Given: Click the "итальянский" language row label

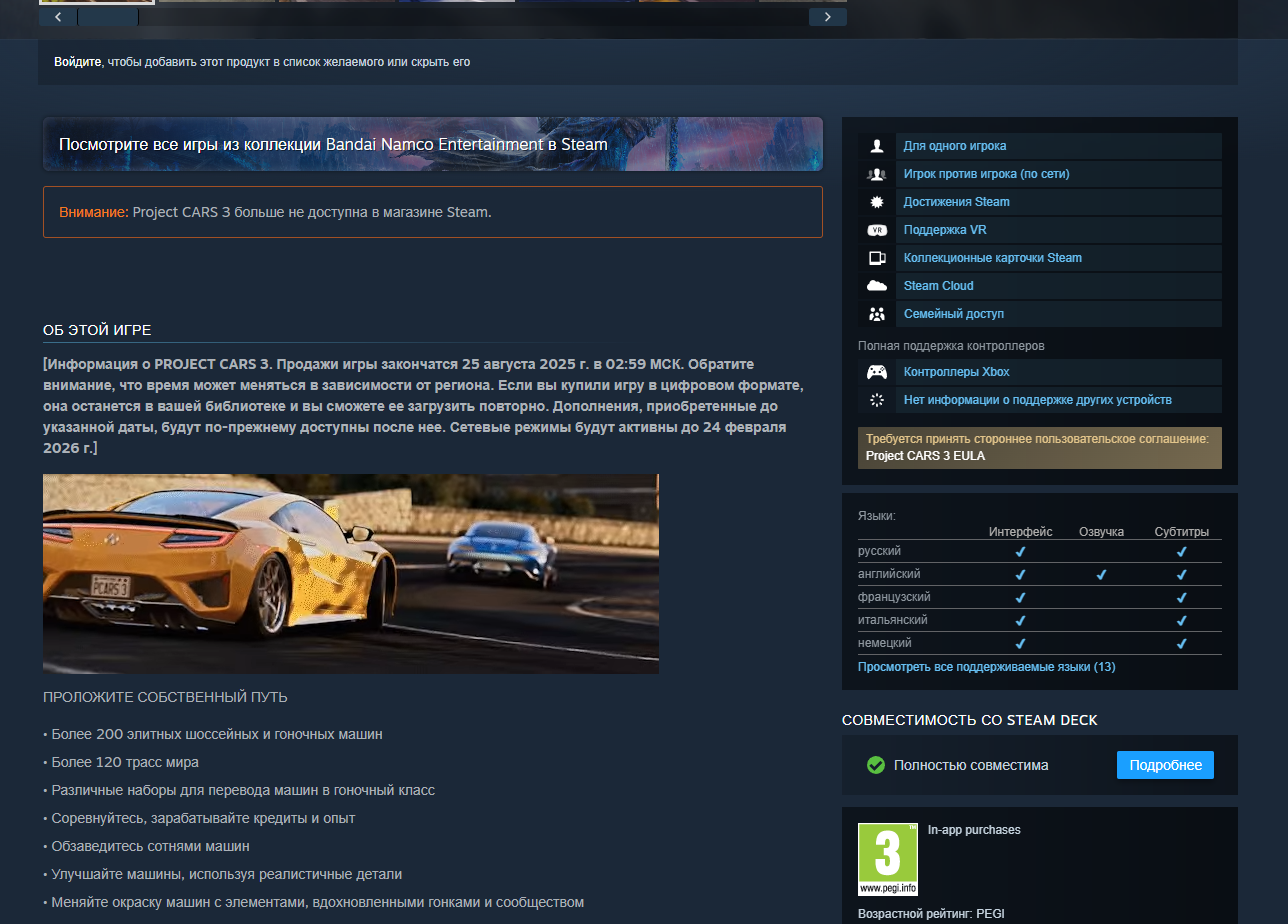Looking at the screenshot, I should 892,620.
